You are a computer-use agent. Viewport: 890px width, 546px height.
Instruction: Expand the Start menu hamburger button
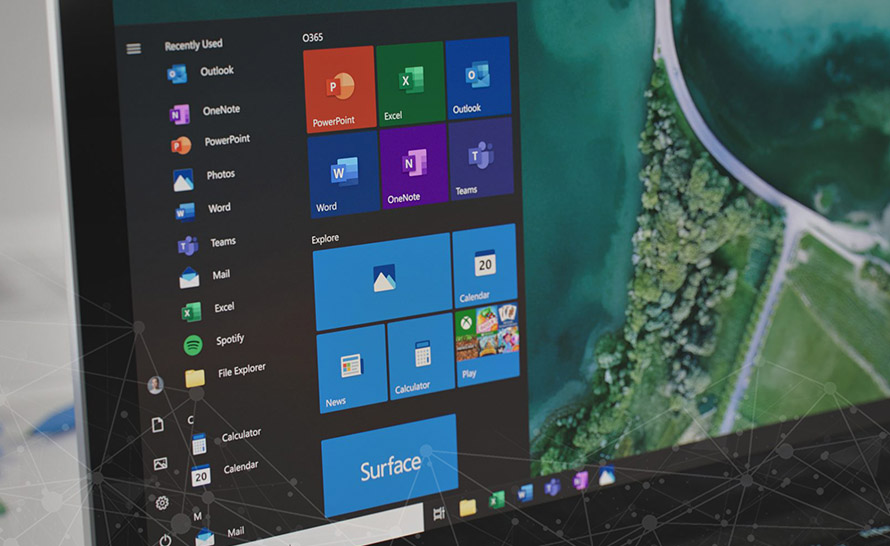pos(134,49)
